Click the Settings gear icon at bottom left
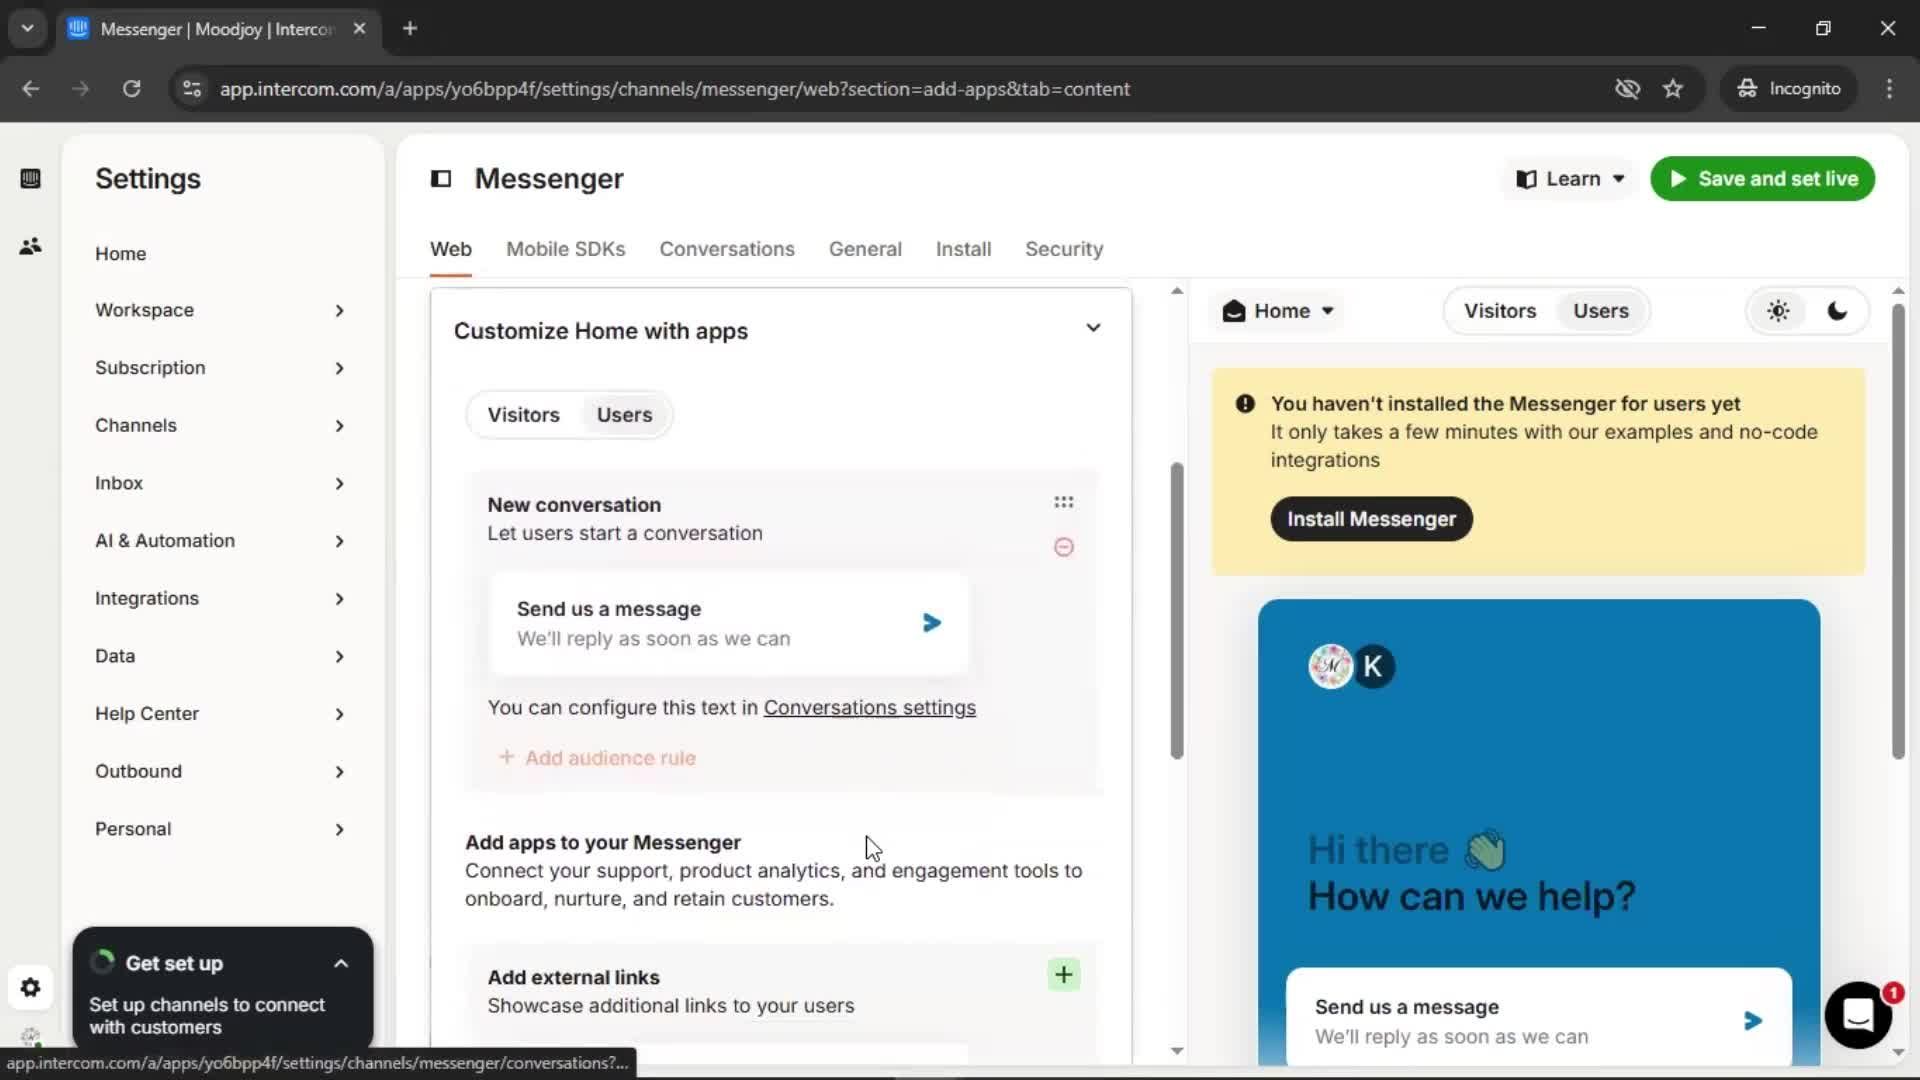Viewport: 1920px width, 1080px height. [30, 988]
